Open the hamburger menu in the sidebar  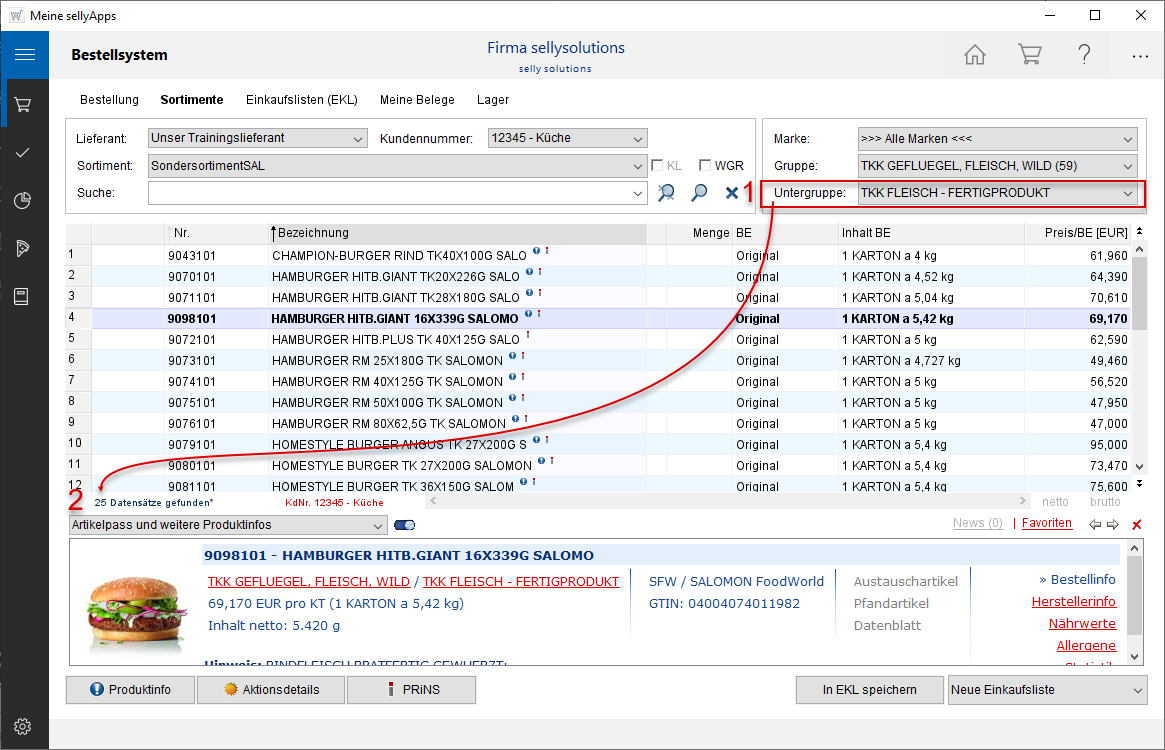tap(24, 55)
